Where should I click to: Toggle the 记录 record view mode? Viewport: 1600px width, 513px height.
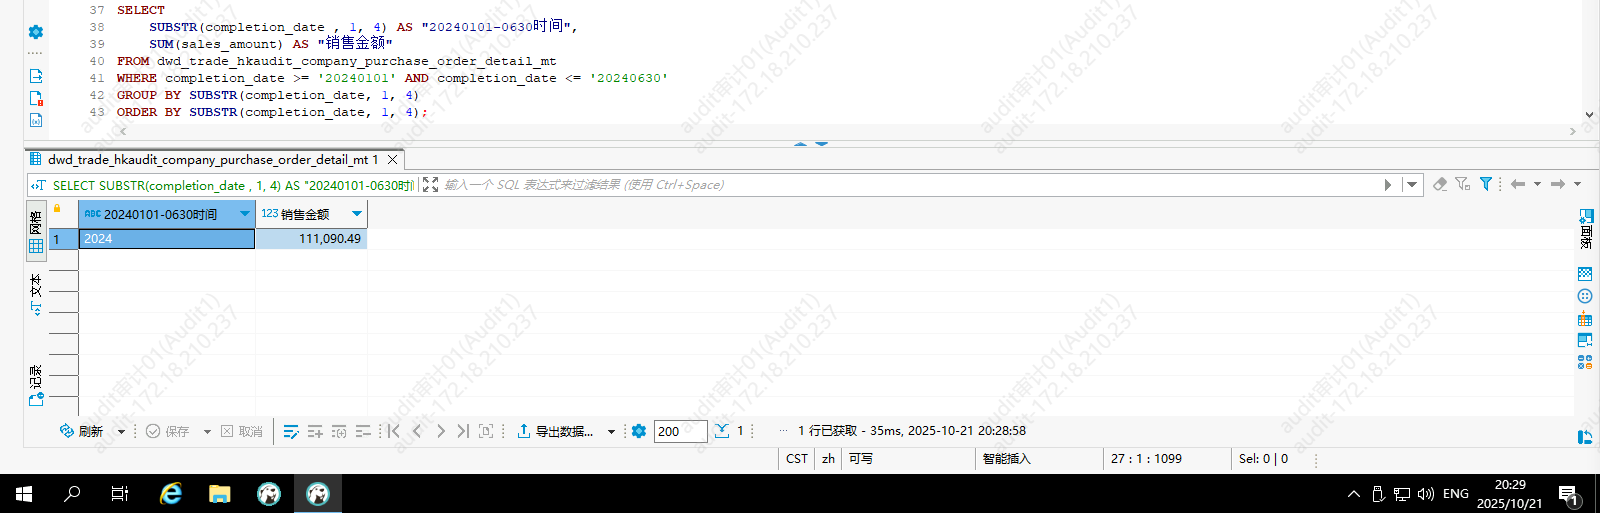pos(36,385)
